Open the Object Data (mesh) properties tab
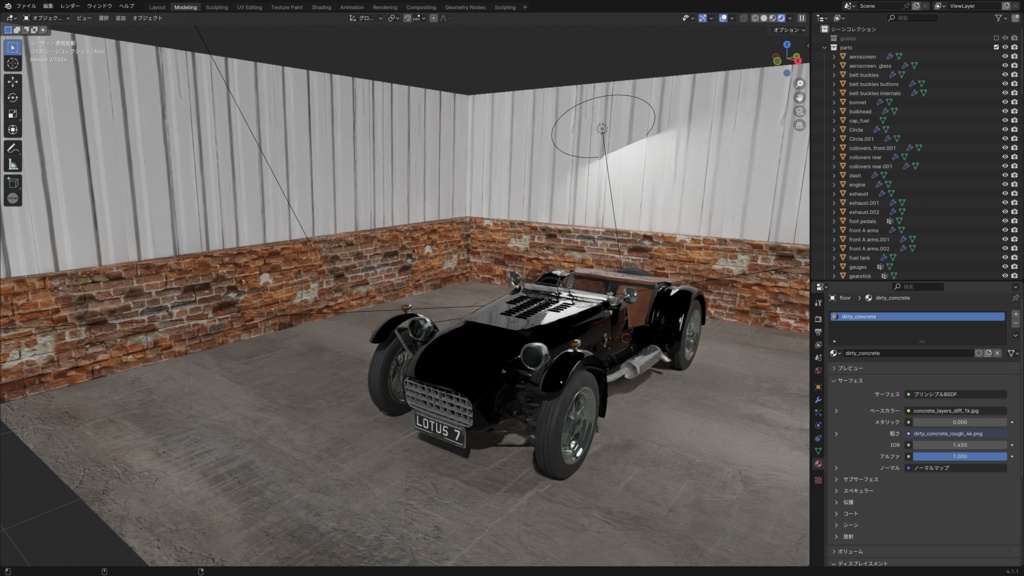1024x576 pixels. [x=818, y=451]
